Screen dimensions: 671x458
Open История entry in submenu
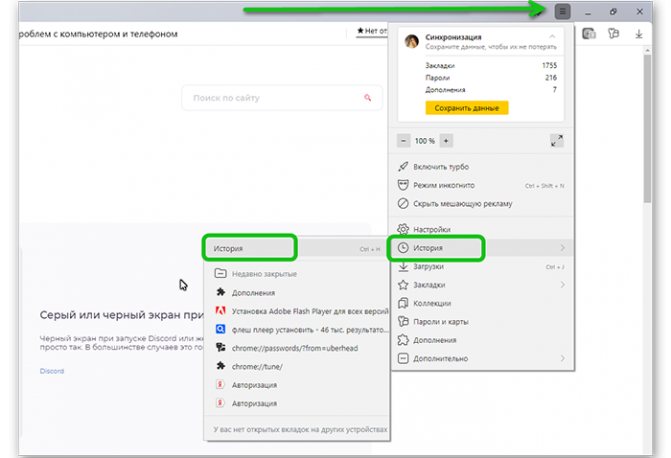297,248
